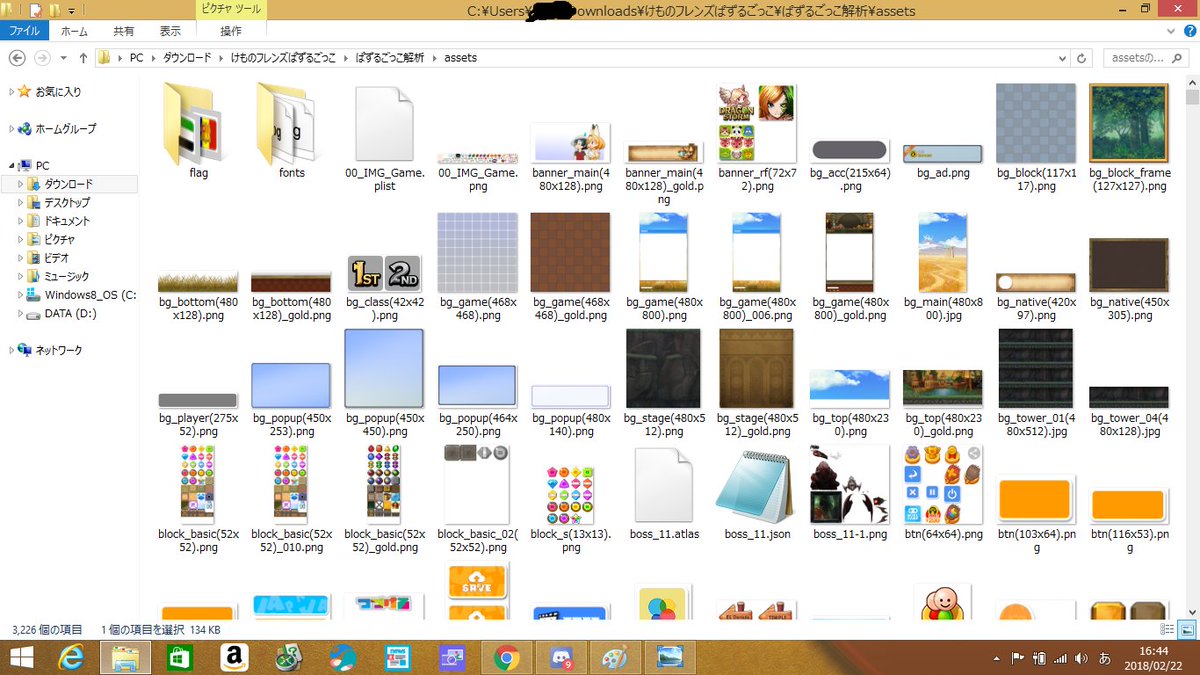Viewport: 1200px width, 675px height.
Task: Select bg_native(450x305).png thumbnail
Action: click(x=1129, y=265)
